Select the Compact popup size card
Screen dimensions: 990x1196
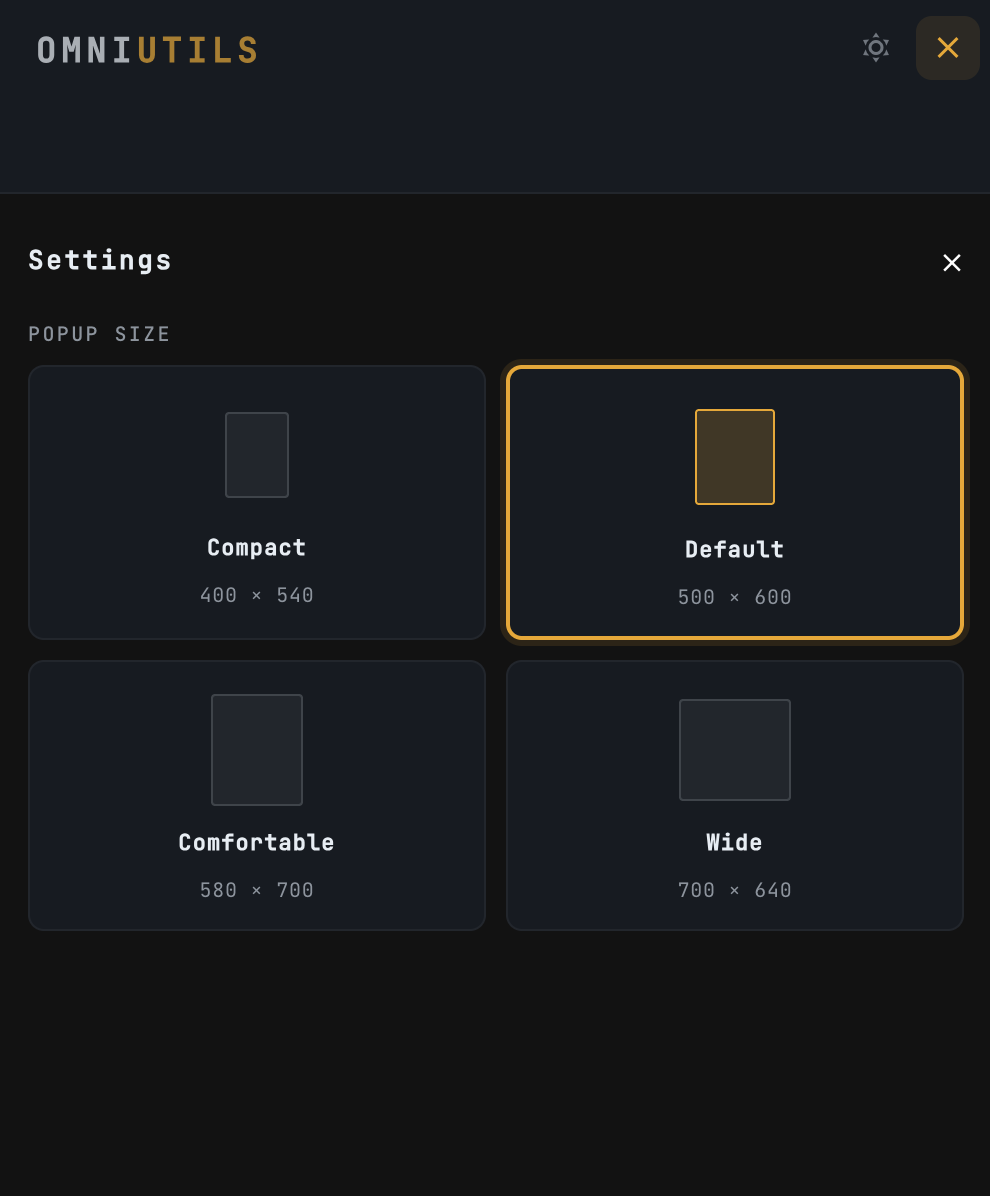[257, 503]
